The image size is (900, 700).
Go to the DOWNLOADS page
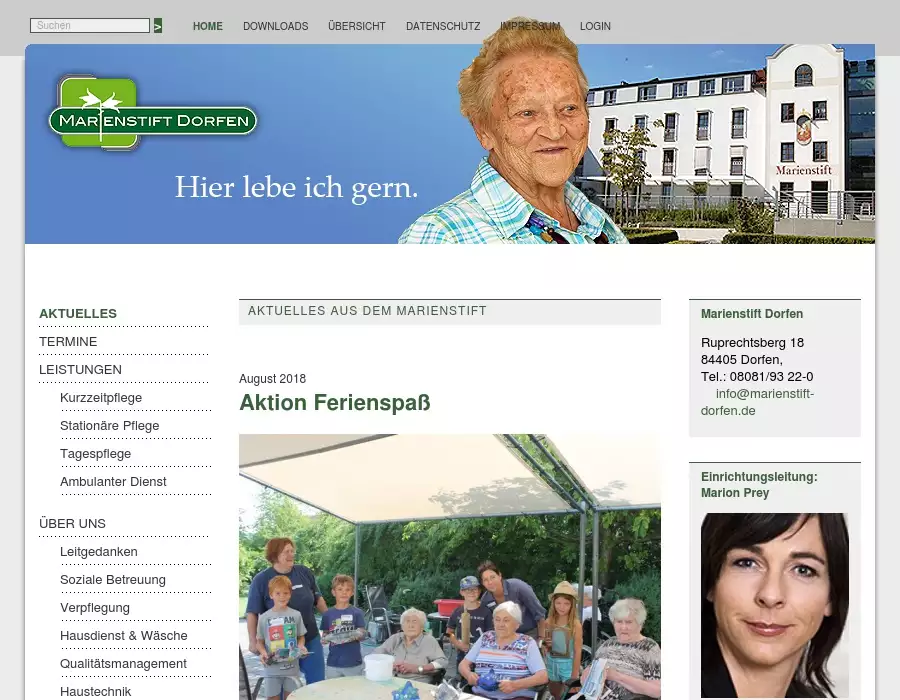276,26
